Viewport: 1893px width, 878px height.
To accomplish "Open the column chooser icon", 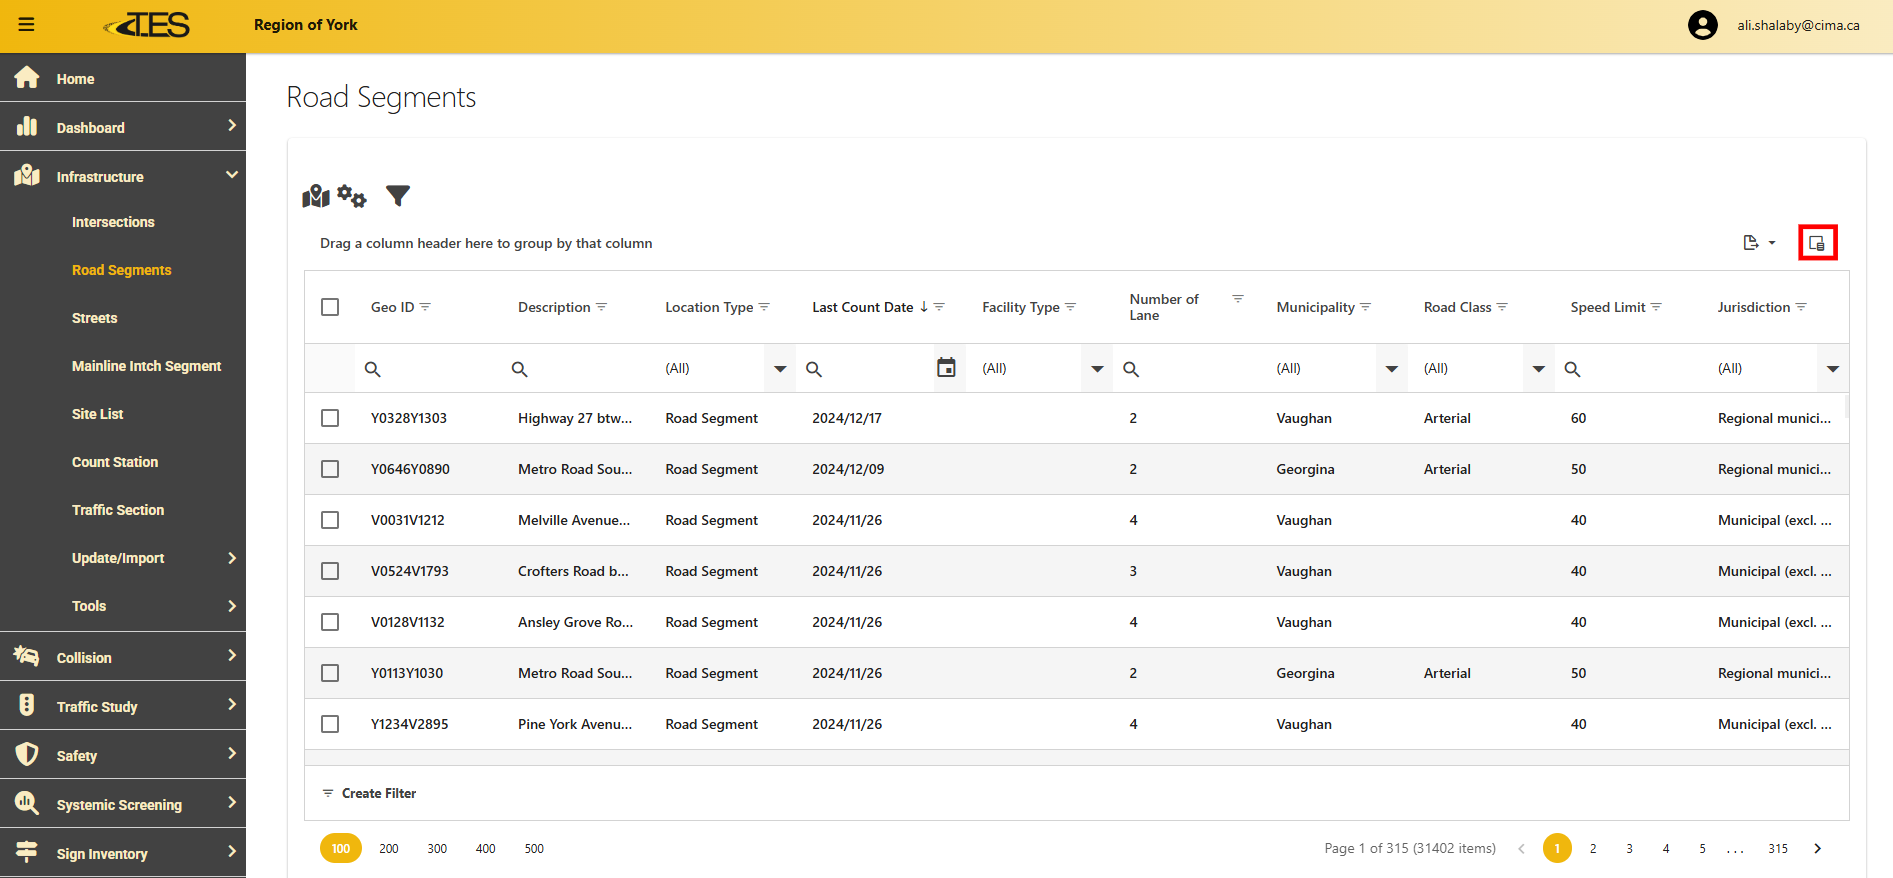I will tap(1817, 243).
